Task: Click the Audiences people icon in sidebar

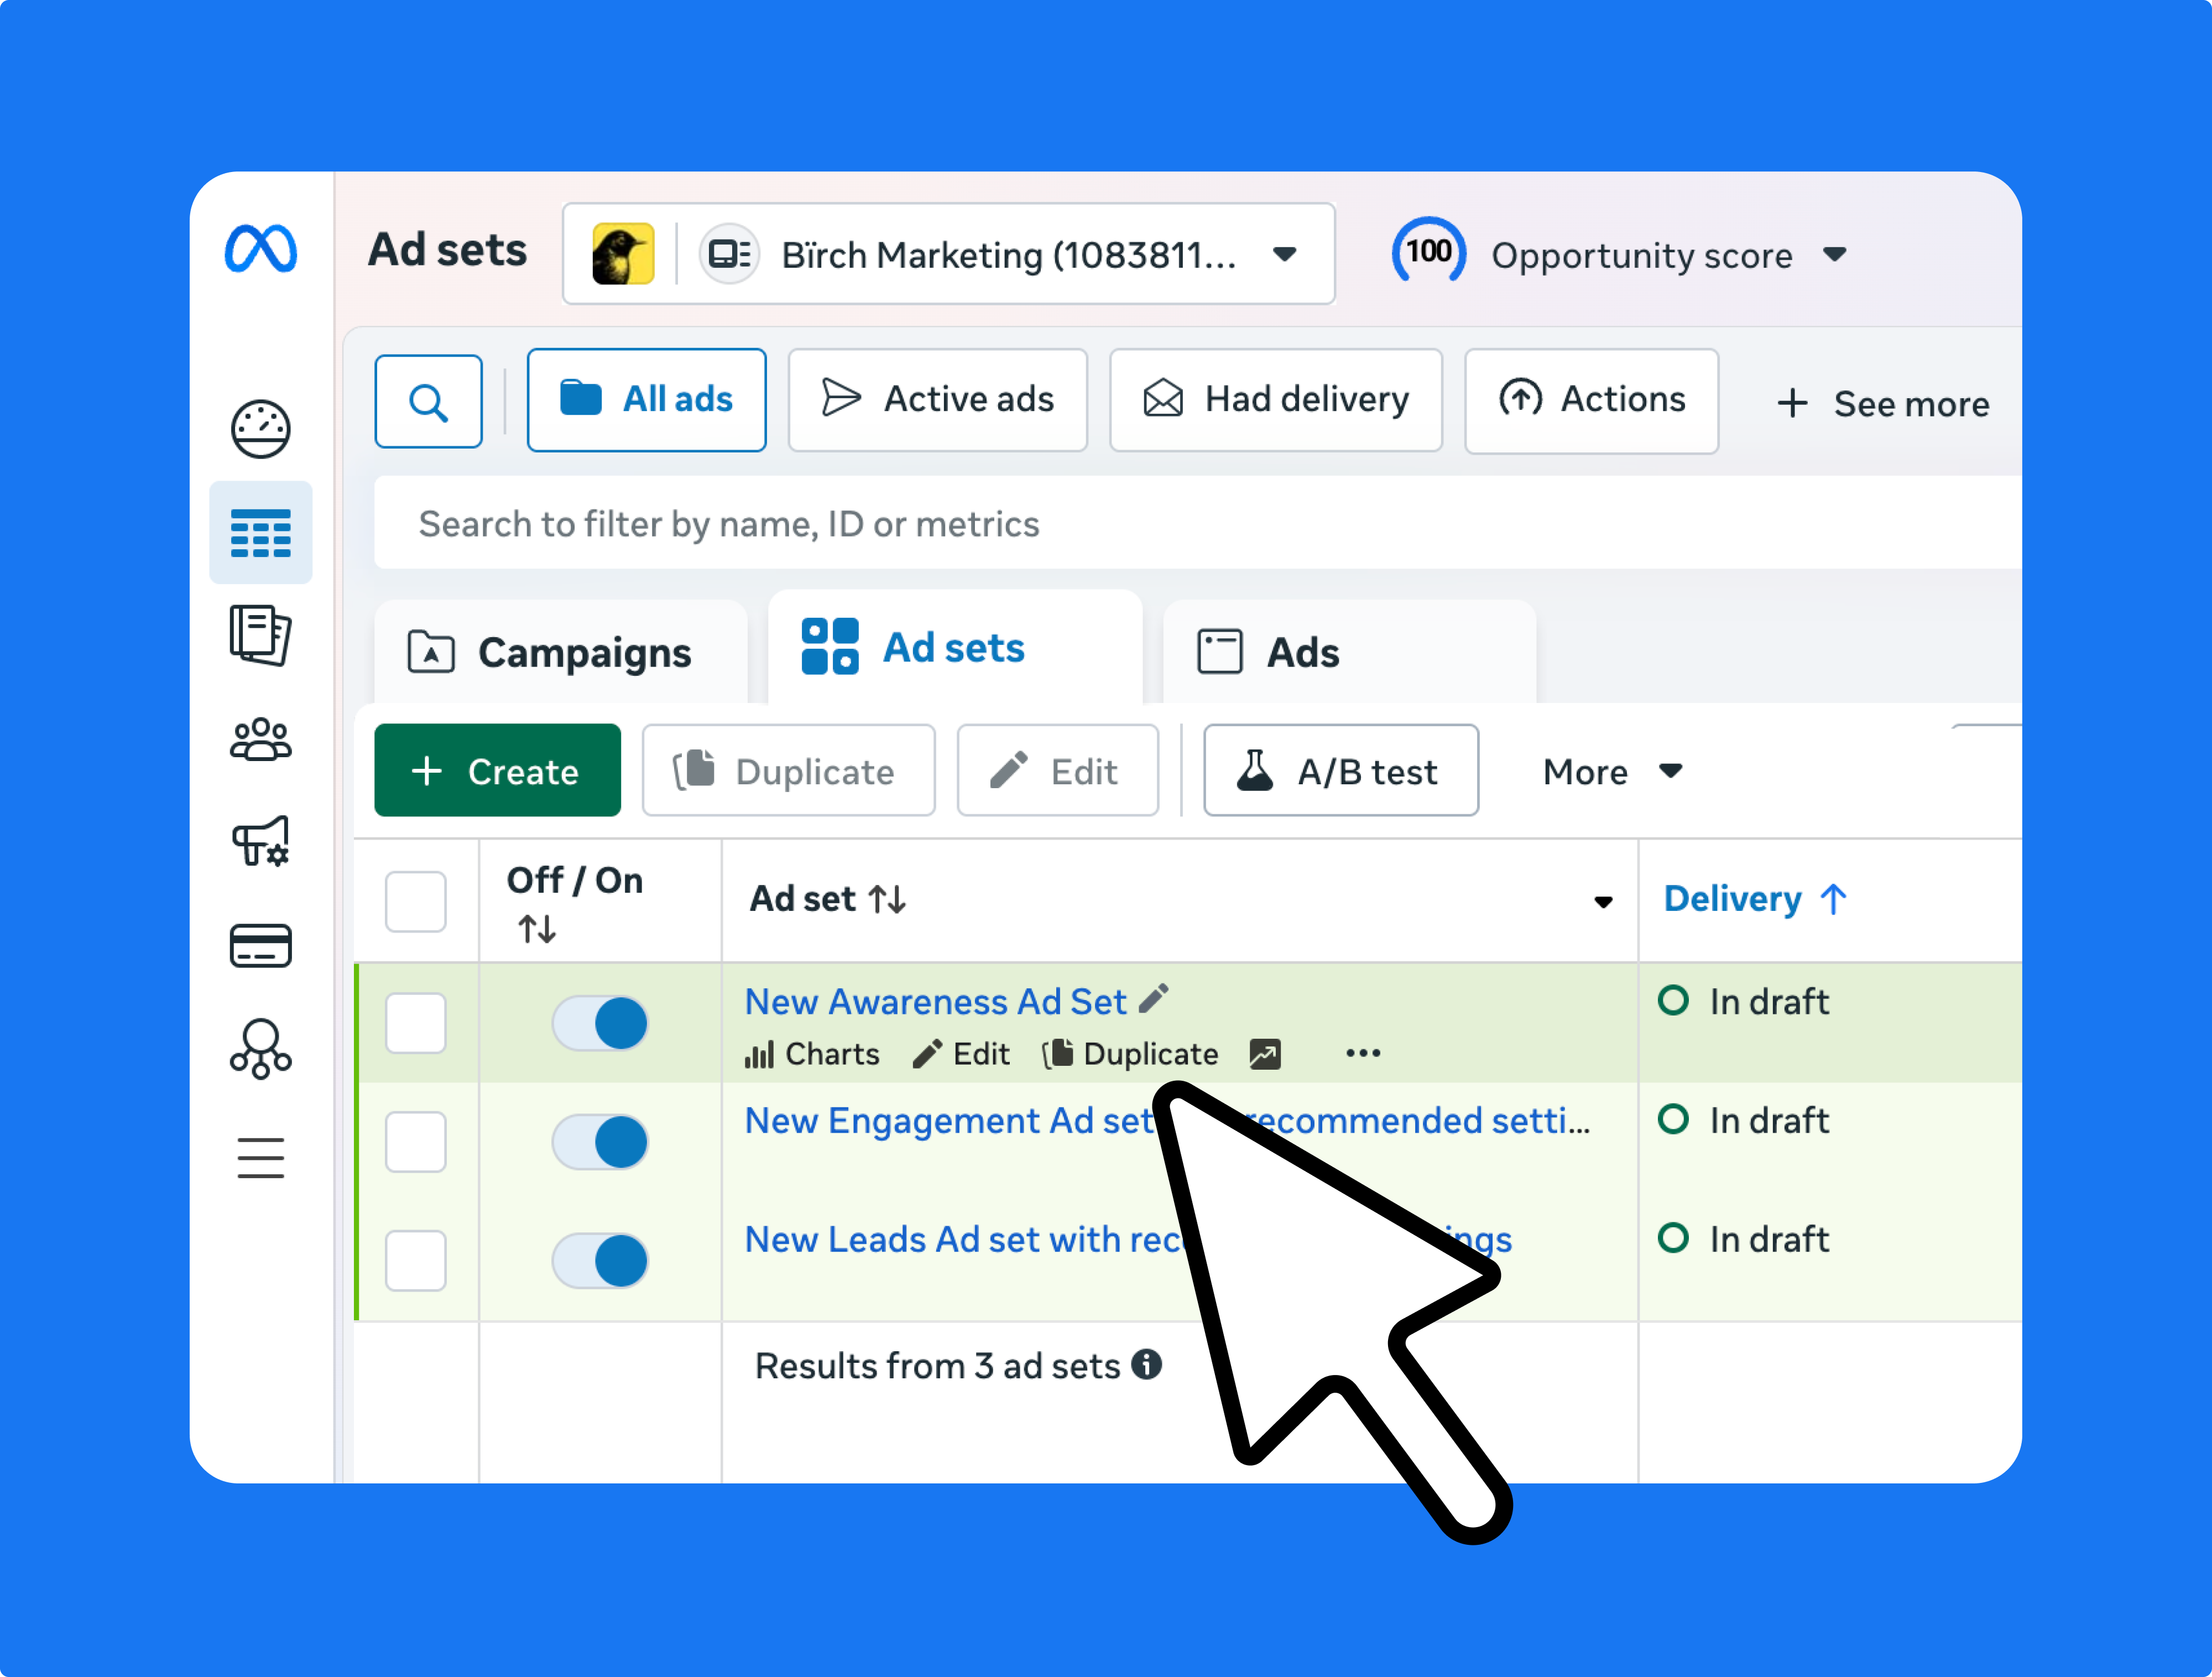Action: pyautogui.click(x=260, y=740)
